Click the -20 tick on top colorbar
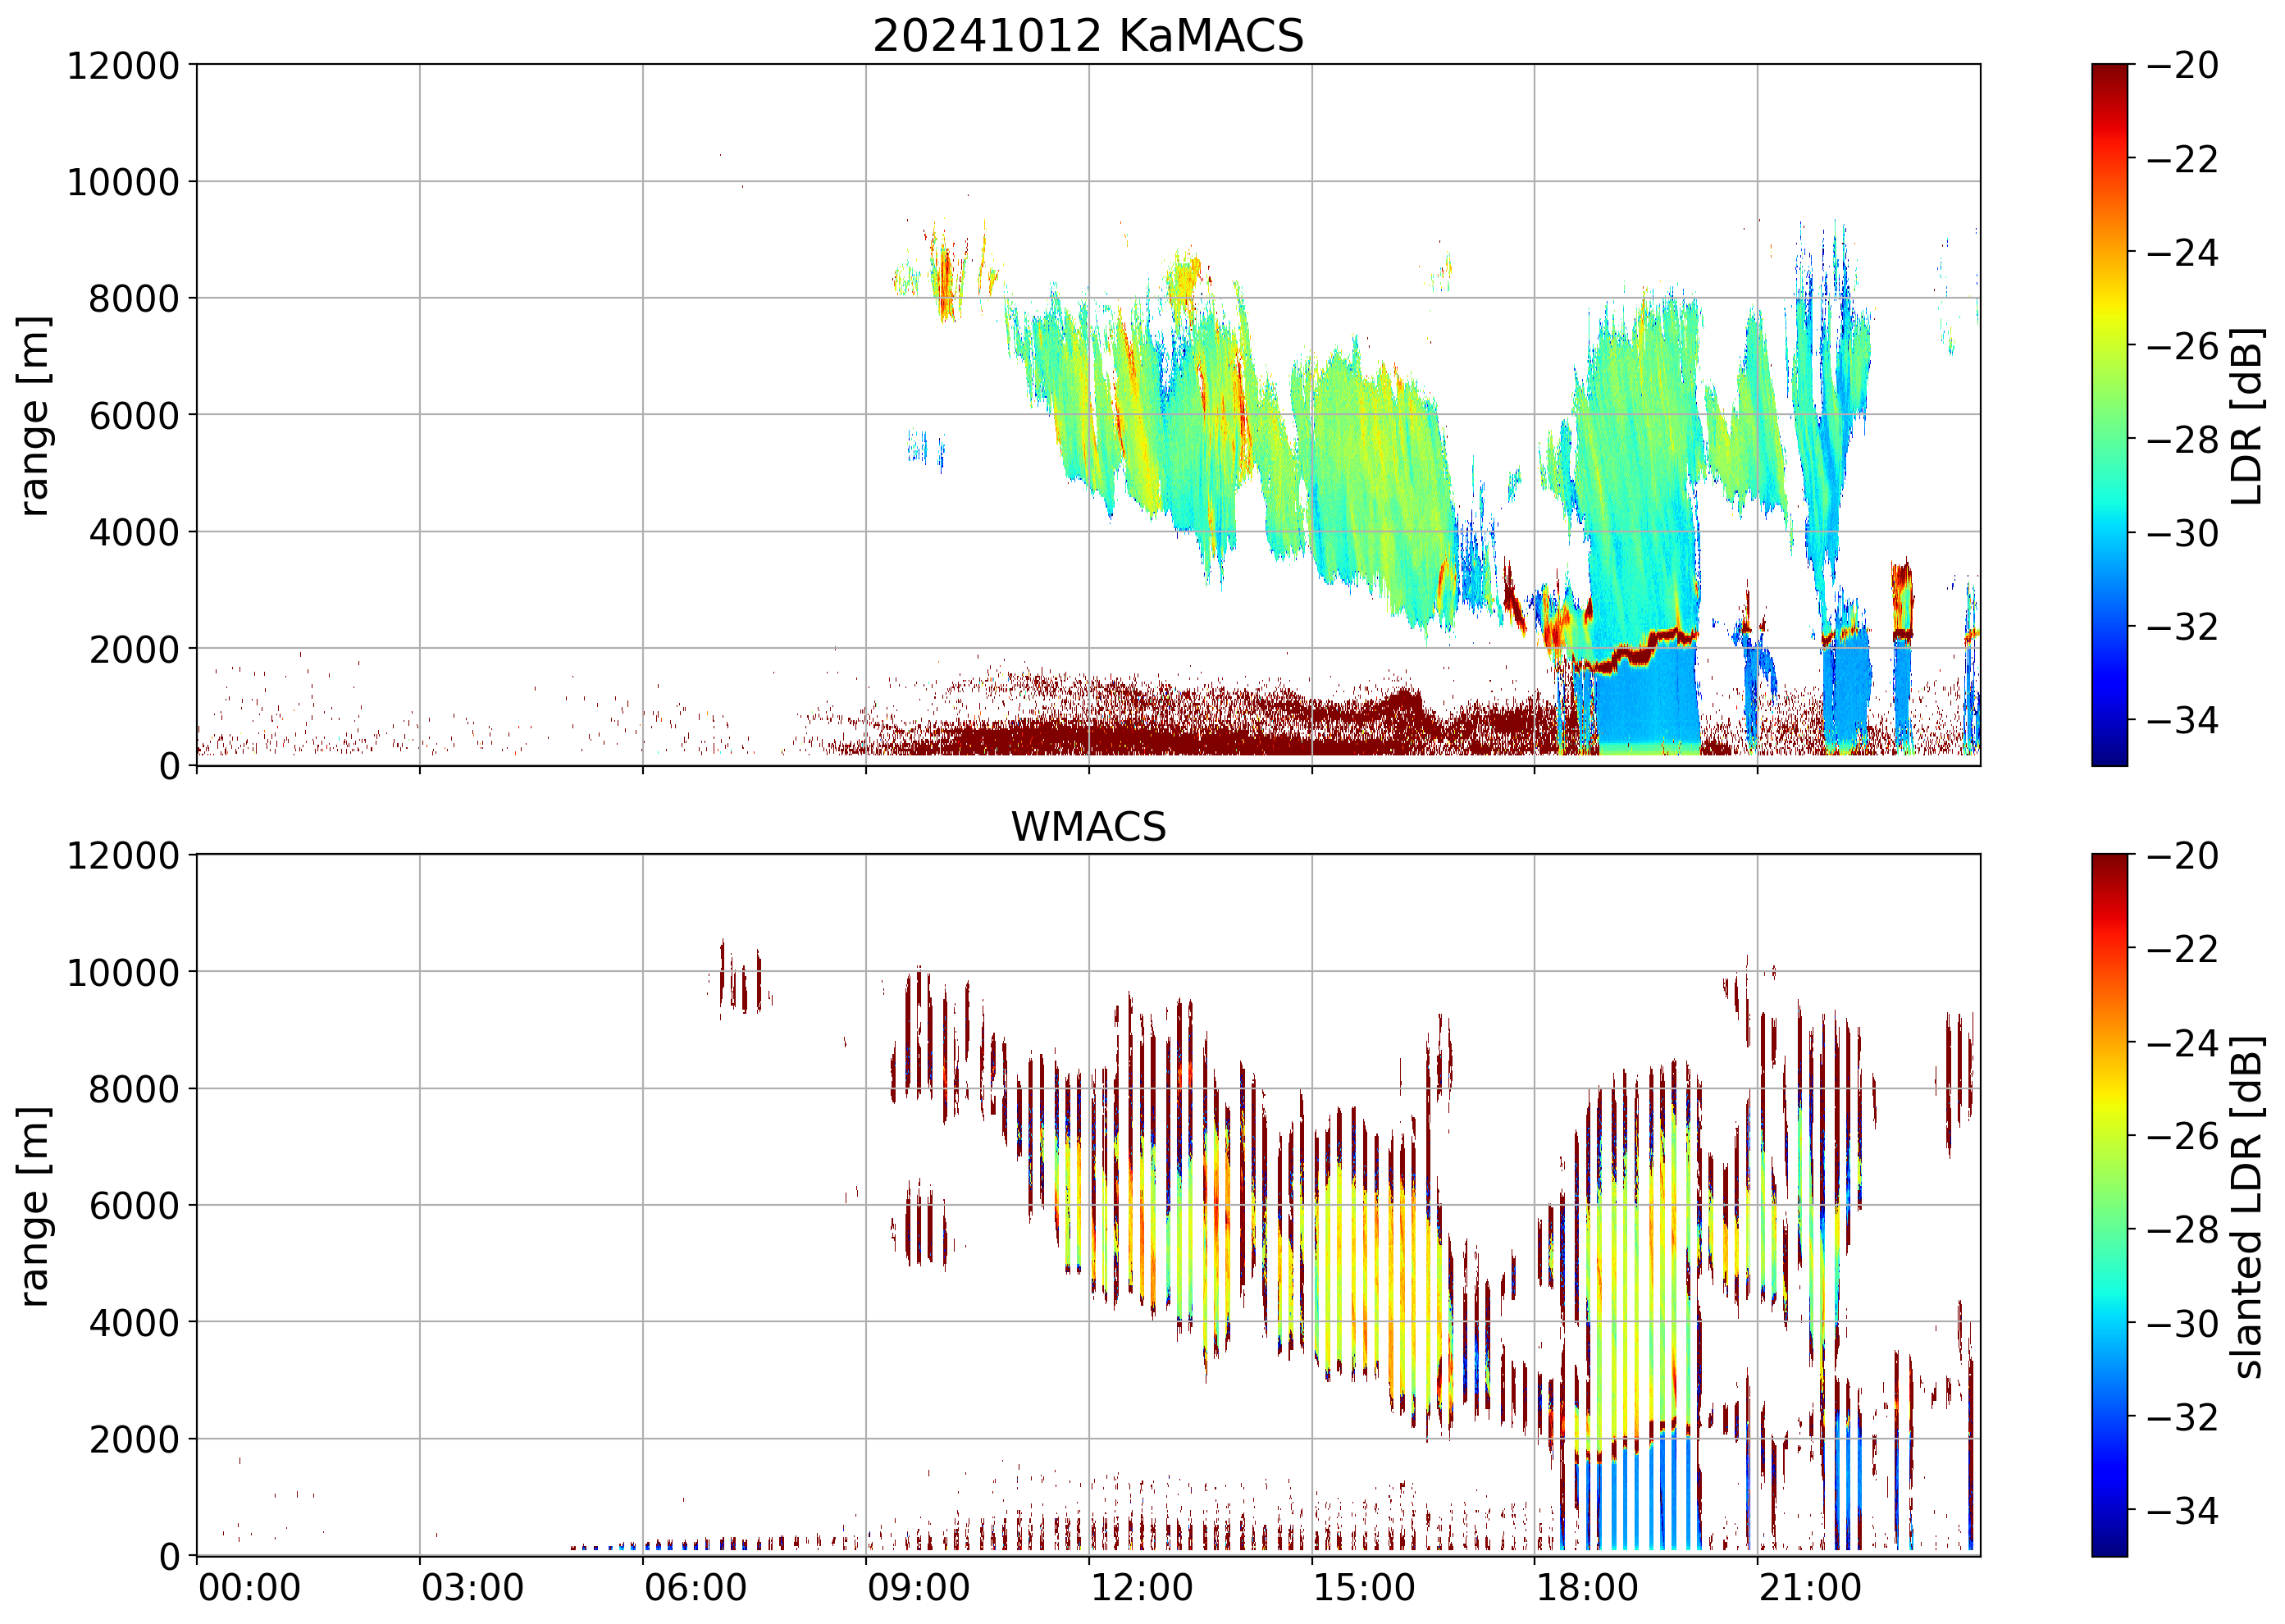This screenshot has height=1624, width=2285. pos(2182,66)
